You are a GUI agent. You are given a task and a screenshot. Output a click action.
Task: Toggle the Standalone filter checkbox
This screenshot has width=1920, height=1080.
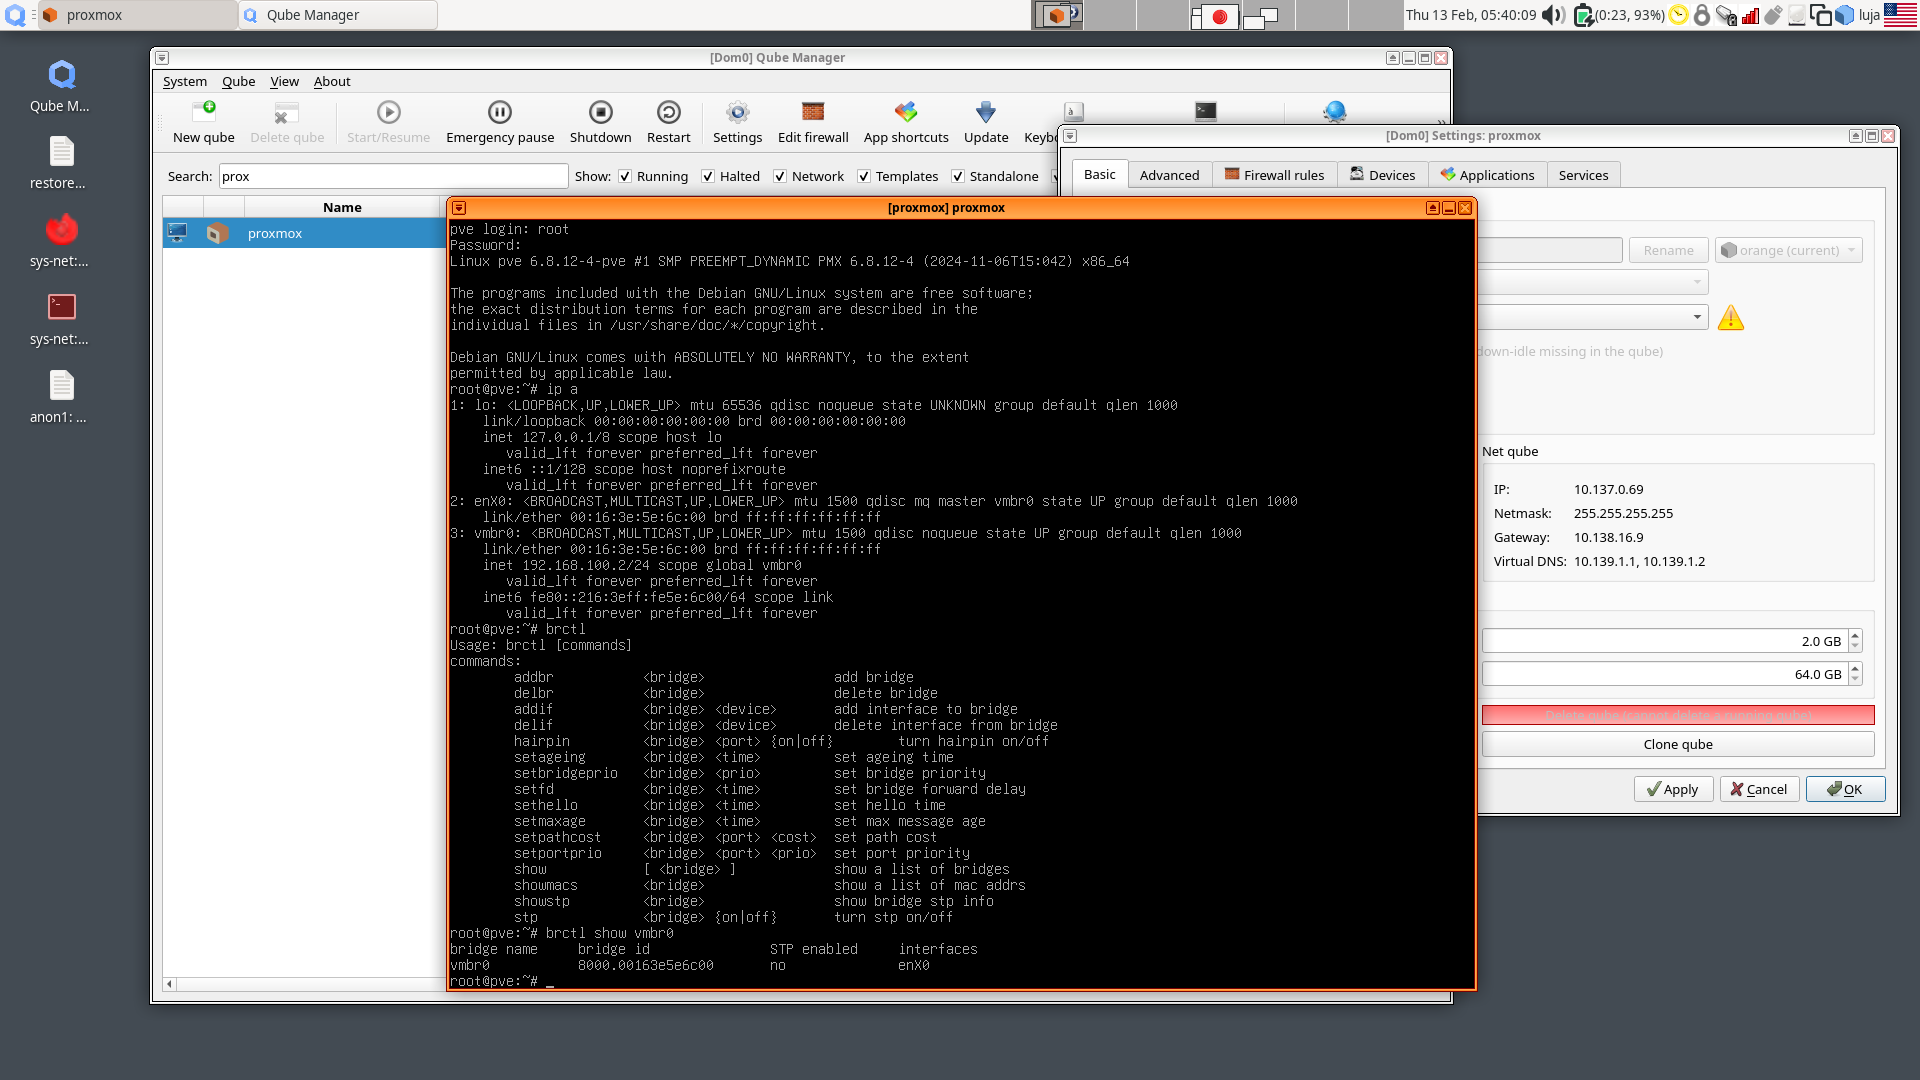(958, 176)
